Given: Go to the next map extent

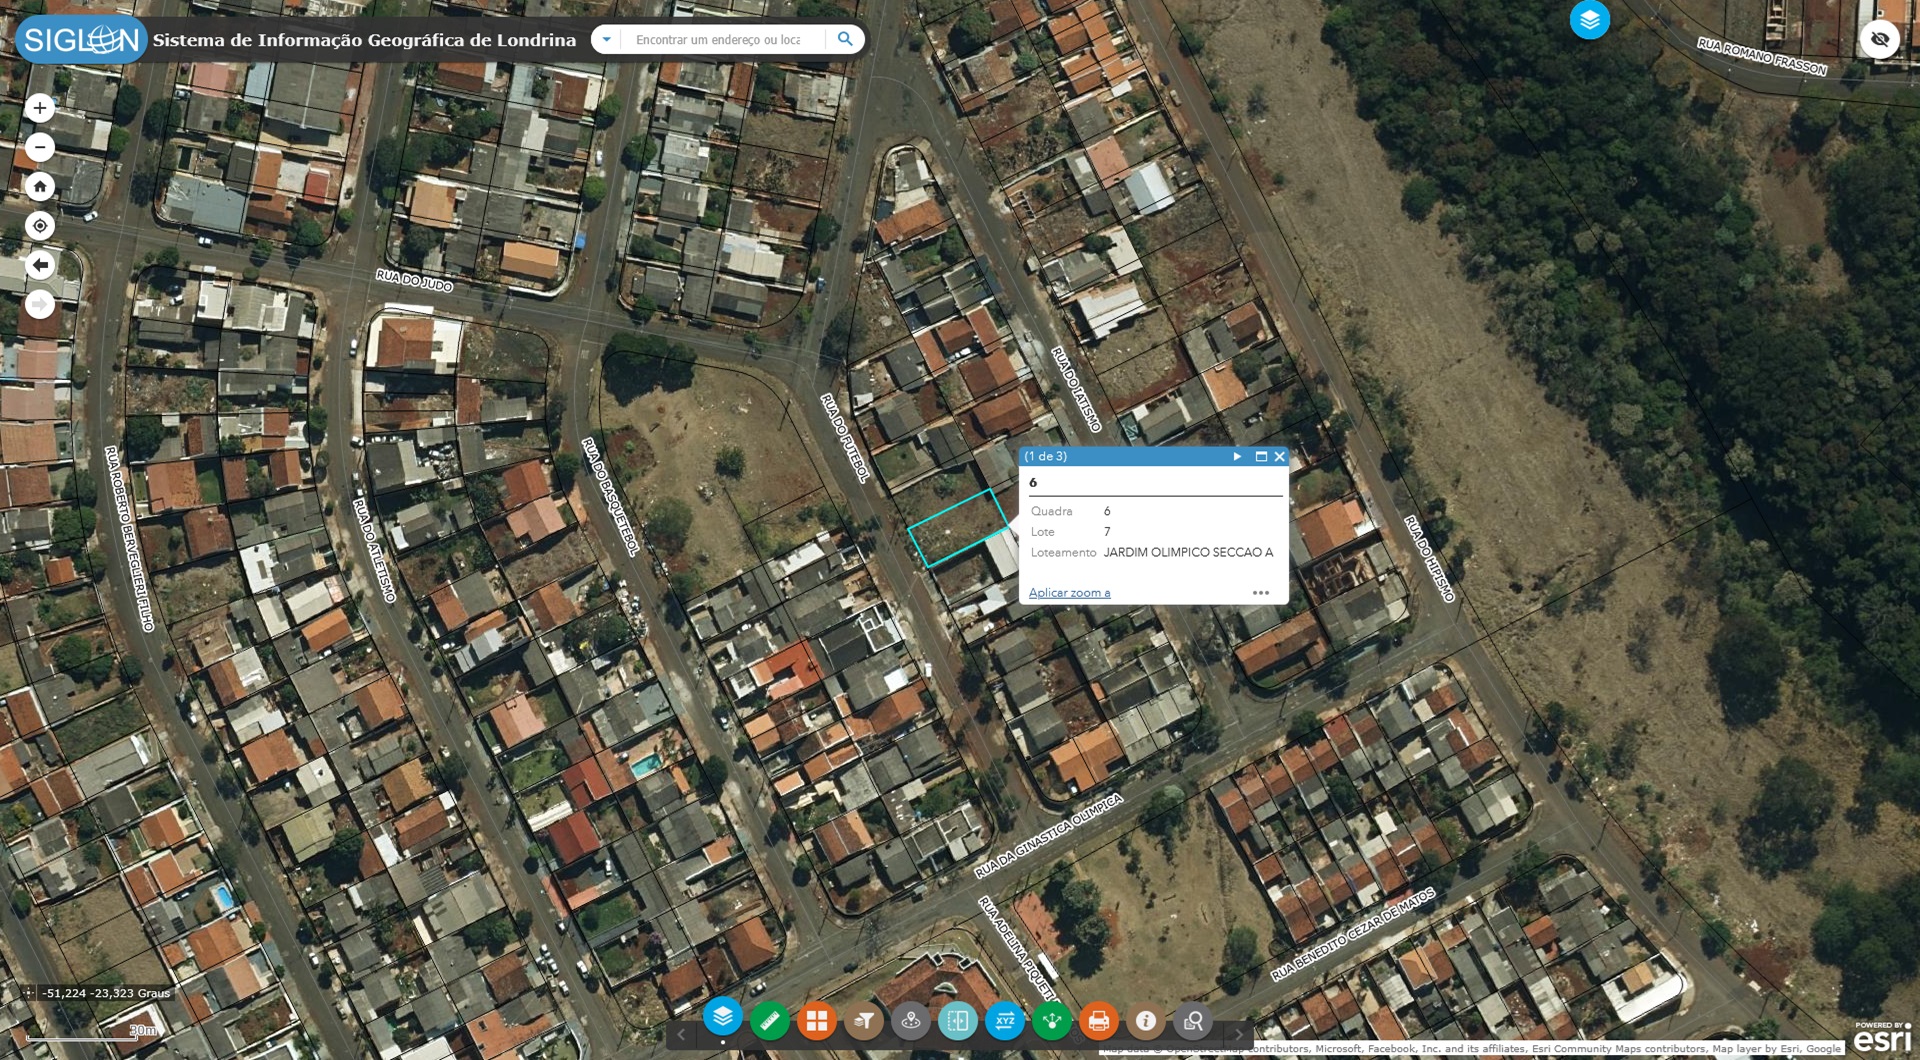Looking at the screenshot, I should 40,304.
